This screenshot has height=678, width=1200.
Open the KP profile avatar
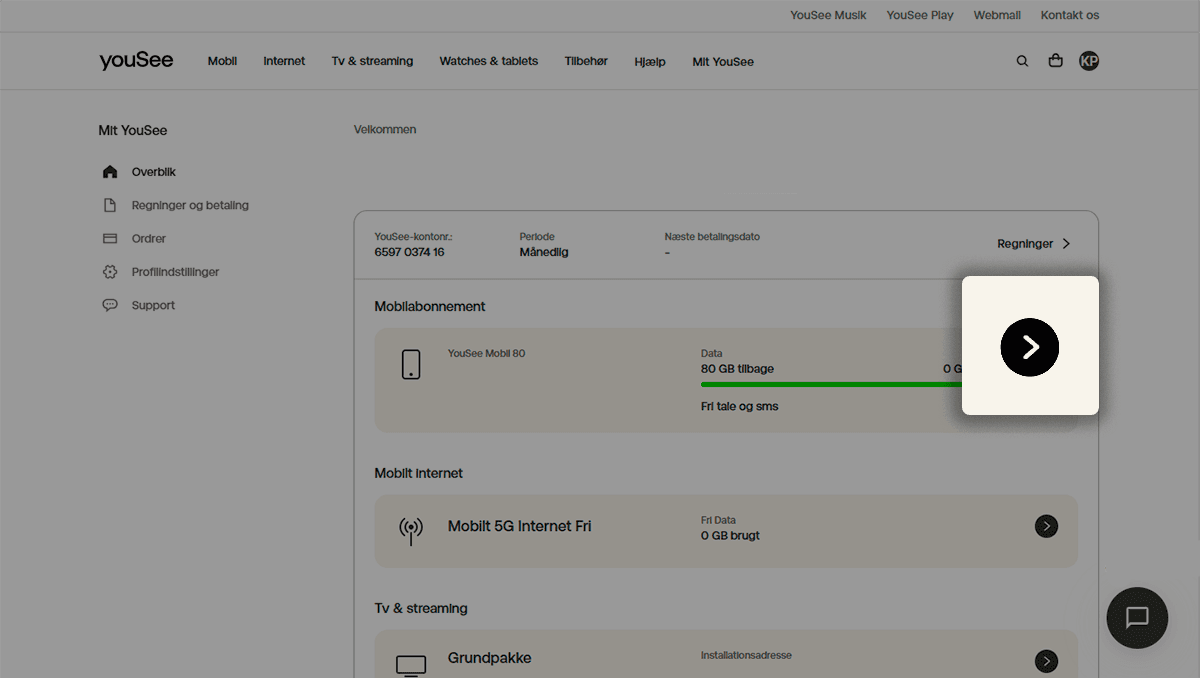(x=1089, y=61)
